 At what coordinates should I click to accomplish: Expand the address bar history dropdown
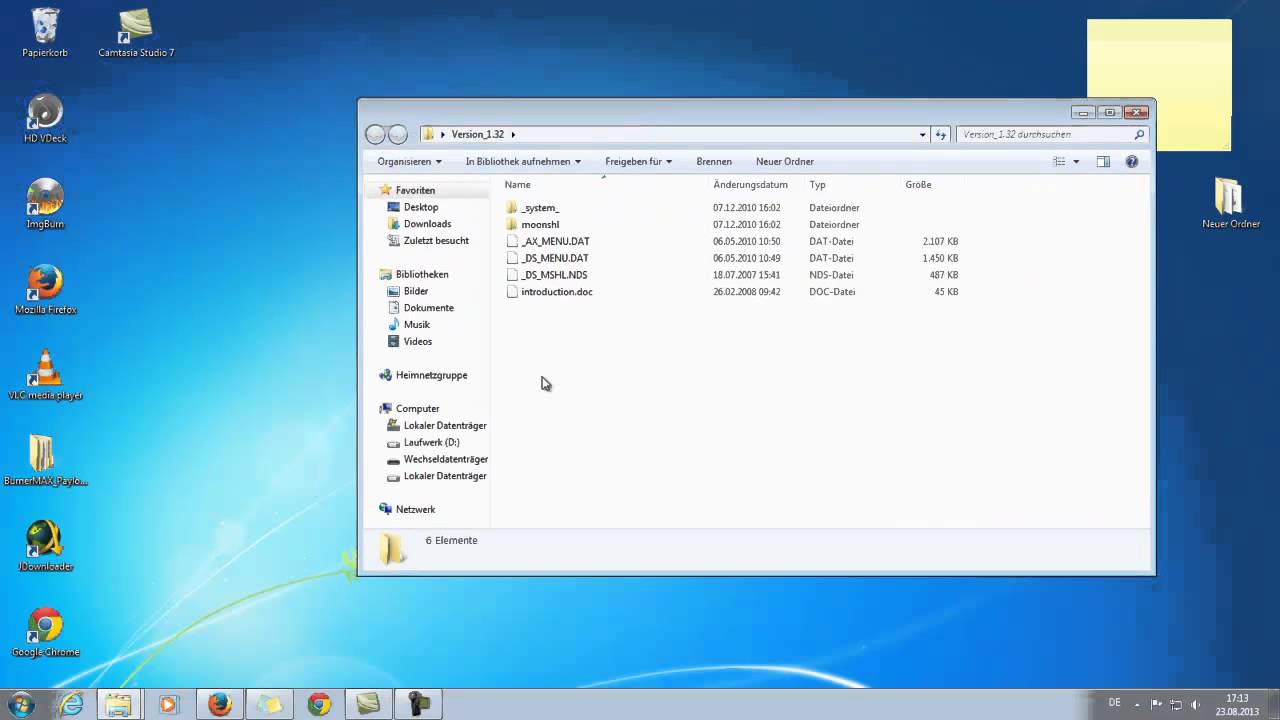(x=922, y=134)
